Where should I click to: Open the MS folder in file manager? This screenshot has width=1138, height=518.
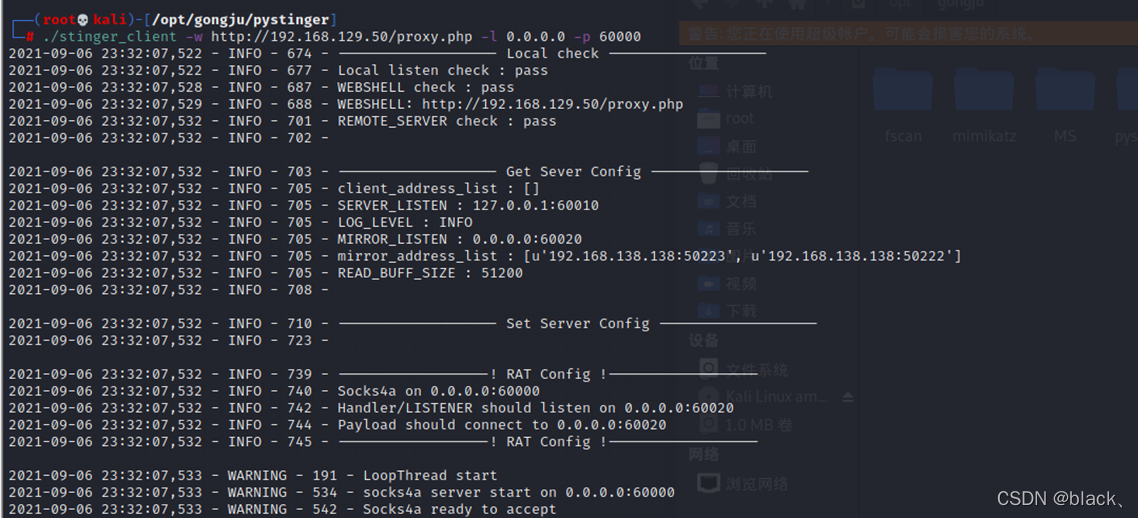[x=1065, y=102]
